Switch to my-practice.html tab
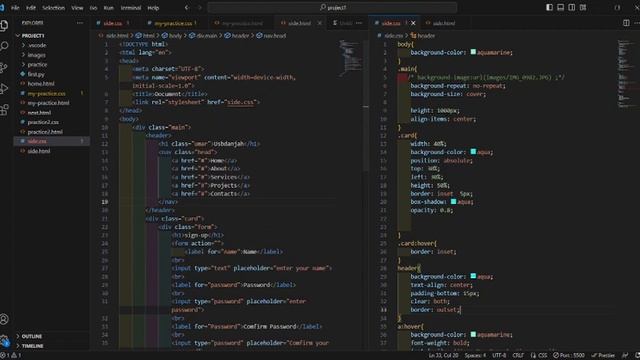Image resolution: width=640 pixels, height=360 pixels. (242, 23)
